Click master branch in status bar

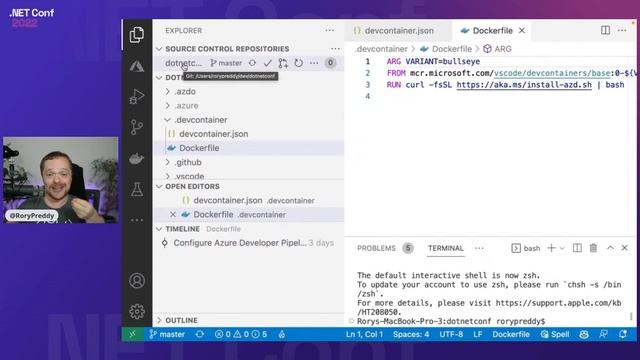coord(167,334)
